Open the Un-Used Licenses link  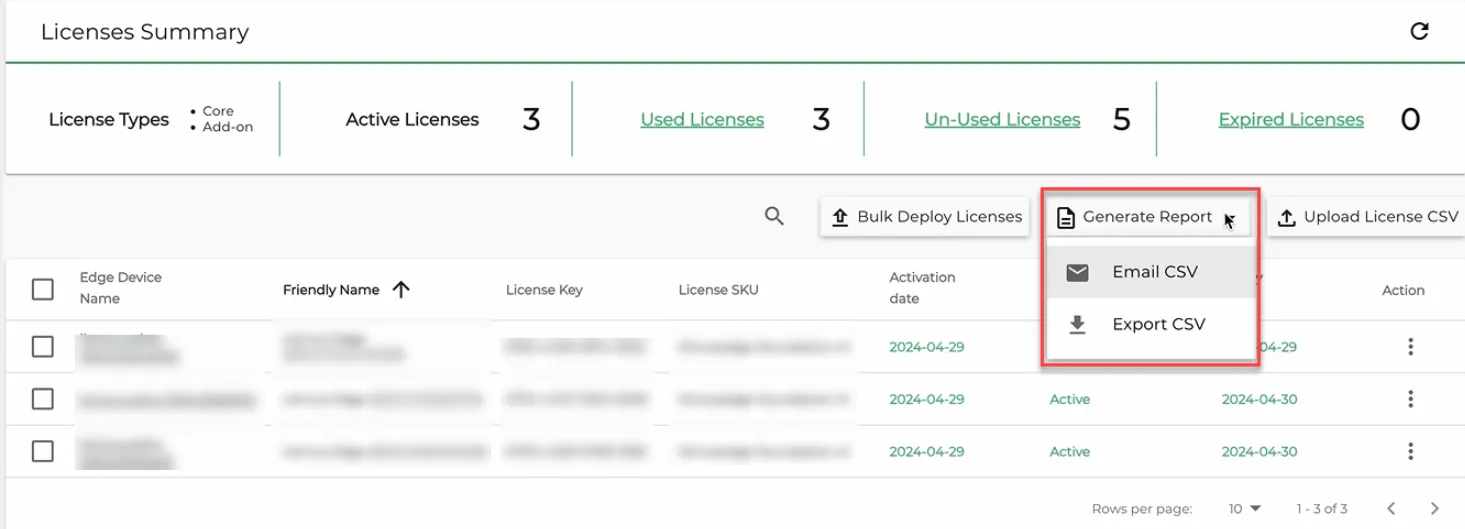[x=1002, y=119]
